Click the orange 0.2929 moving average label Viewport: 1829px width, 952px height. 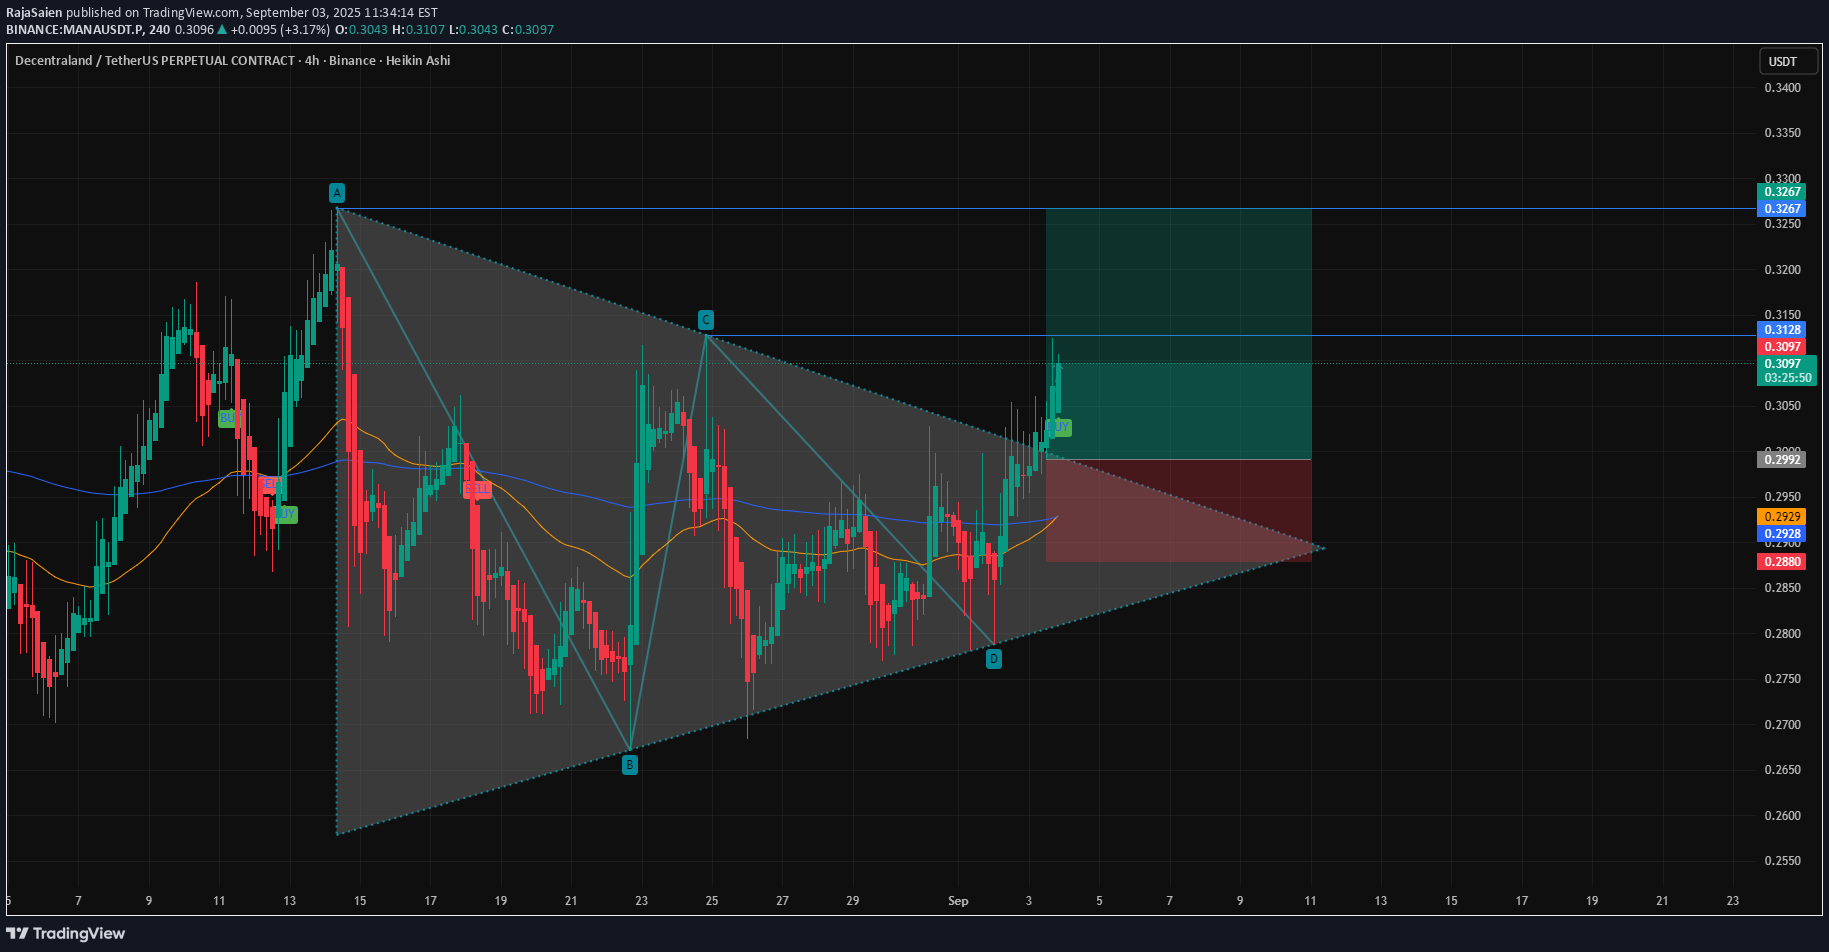coord(1781,517)
